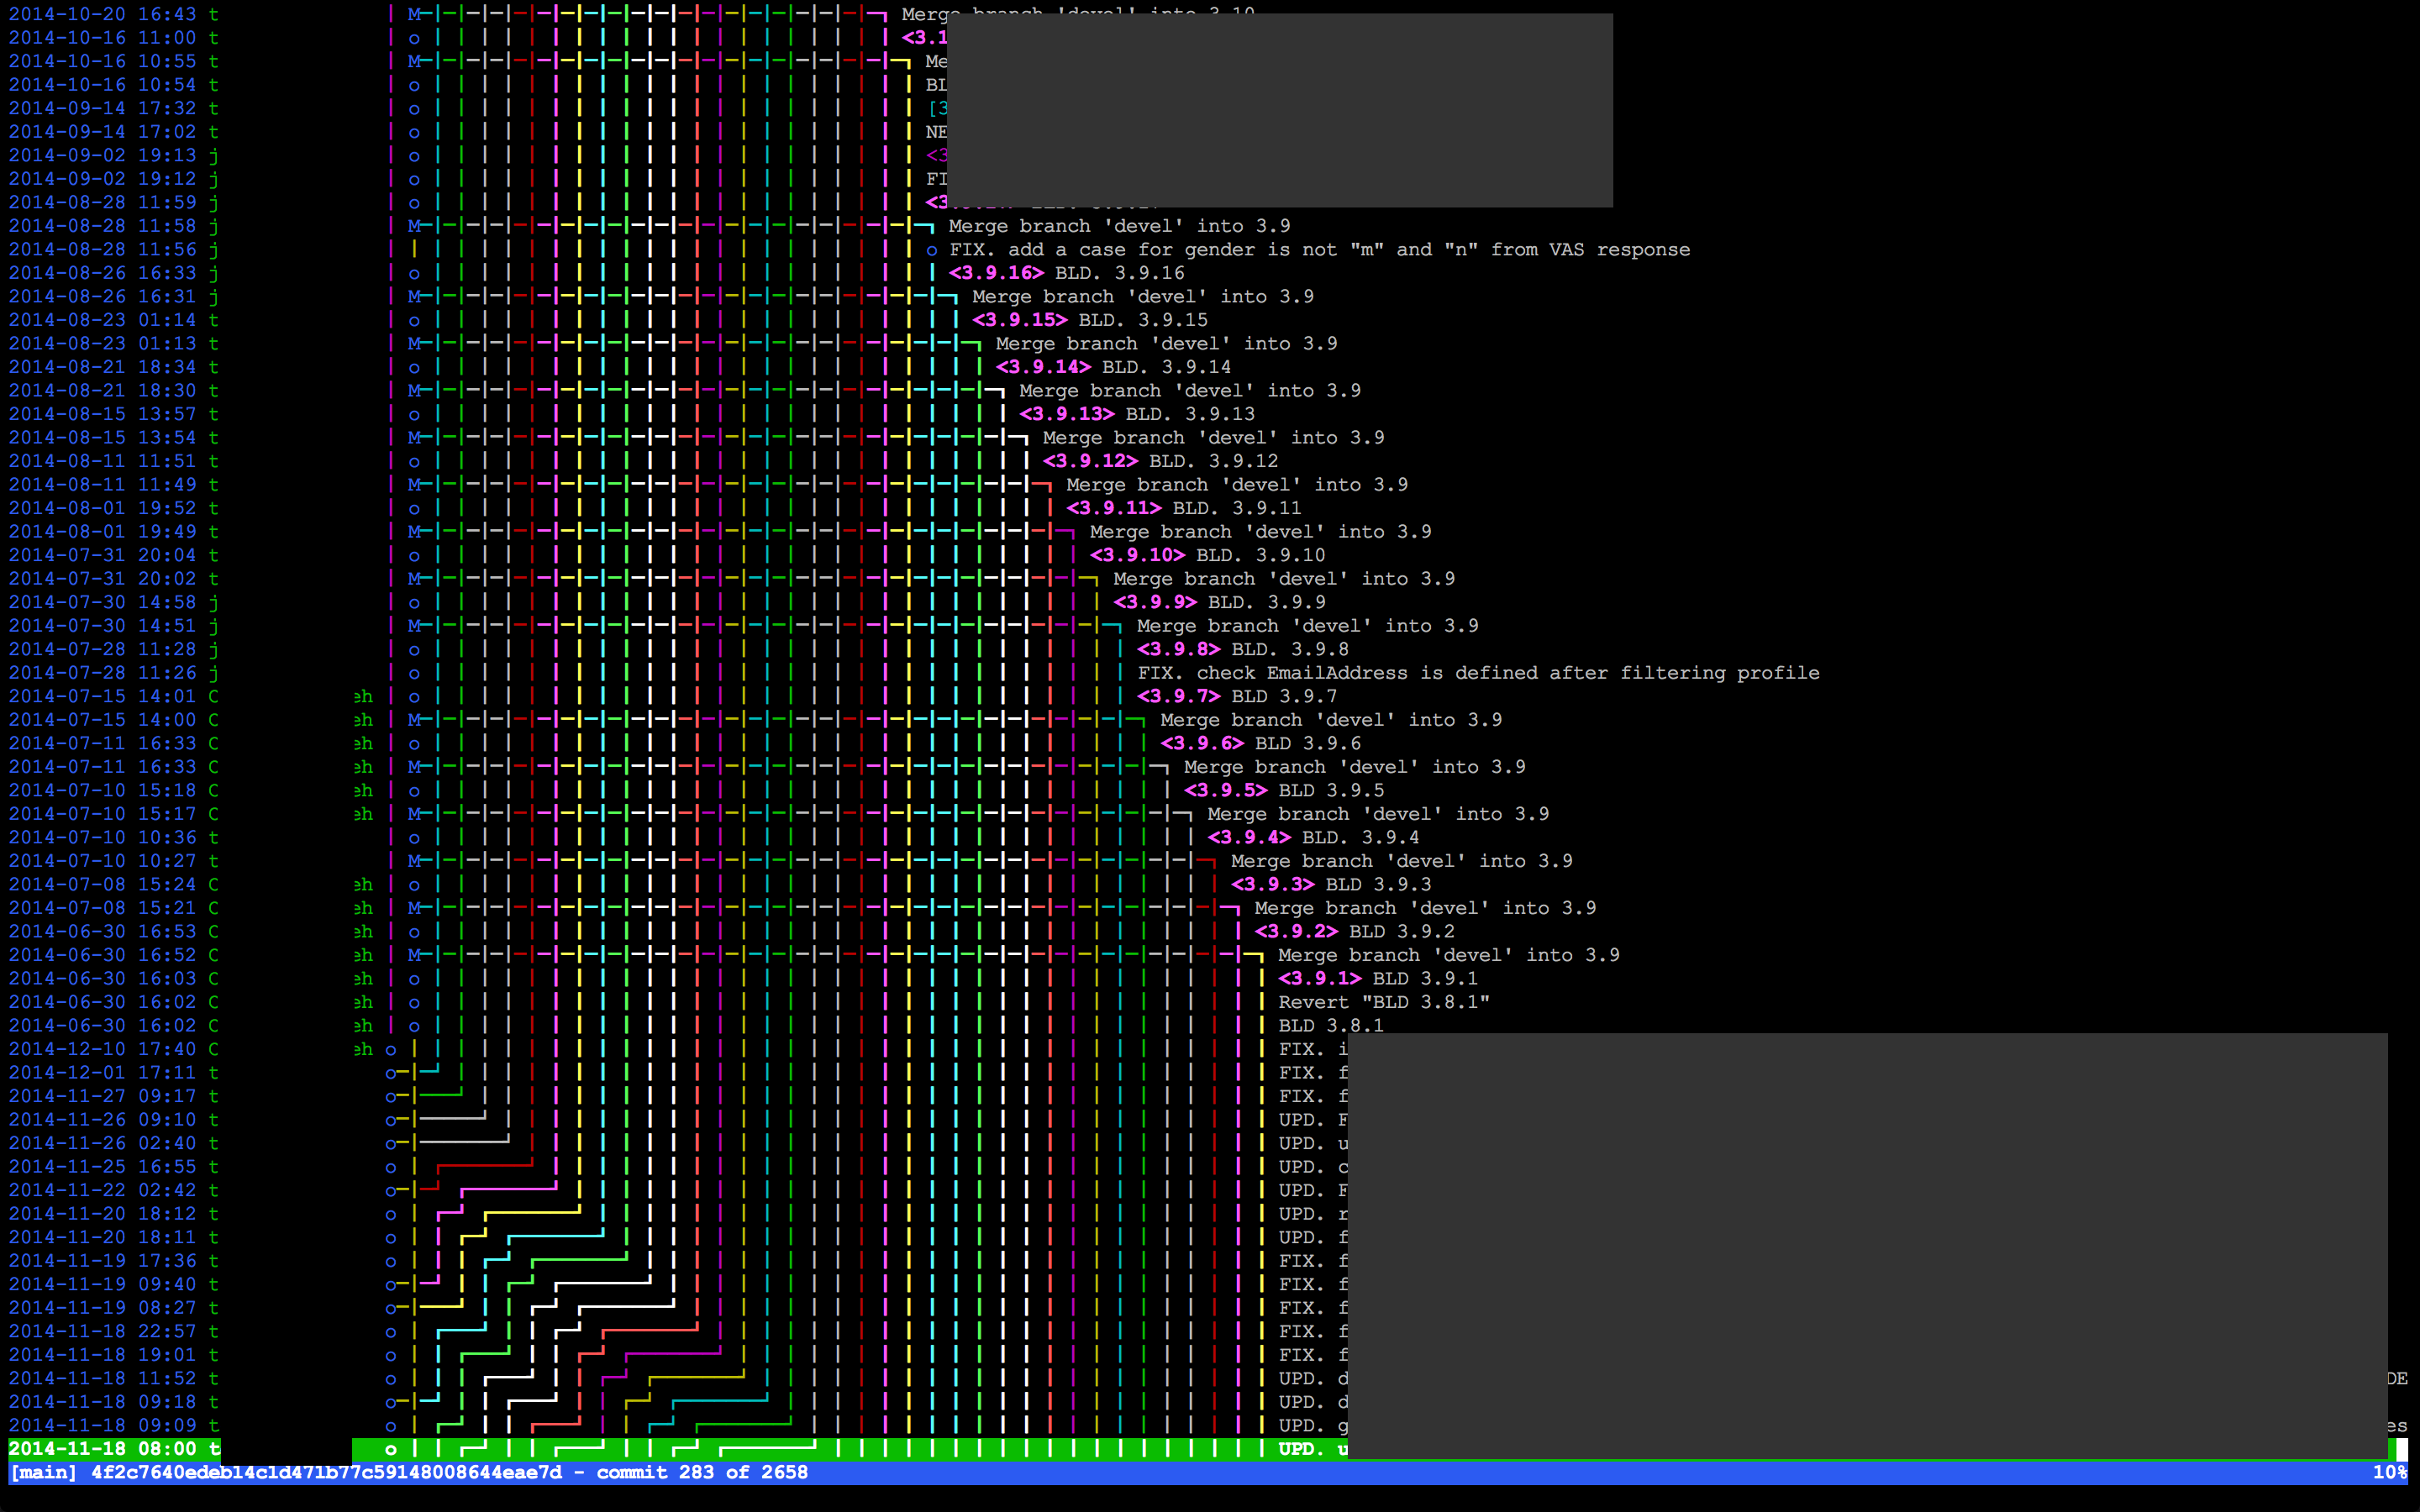Select date 2014-11-18 19:01 row
This screenshot has height=1512, width=2420.
102,1354
